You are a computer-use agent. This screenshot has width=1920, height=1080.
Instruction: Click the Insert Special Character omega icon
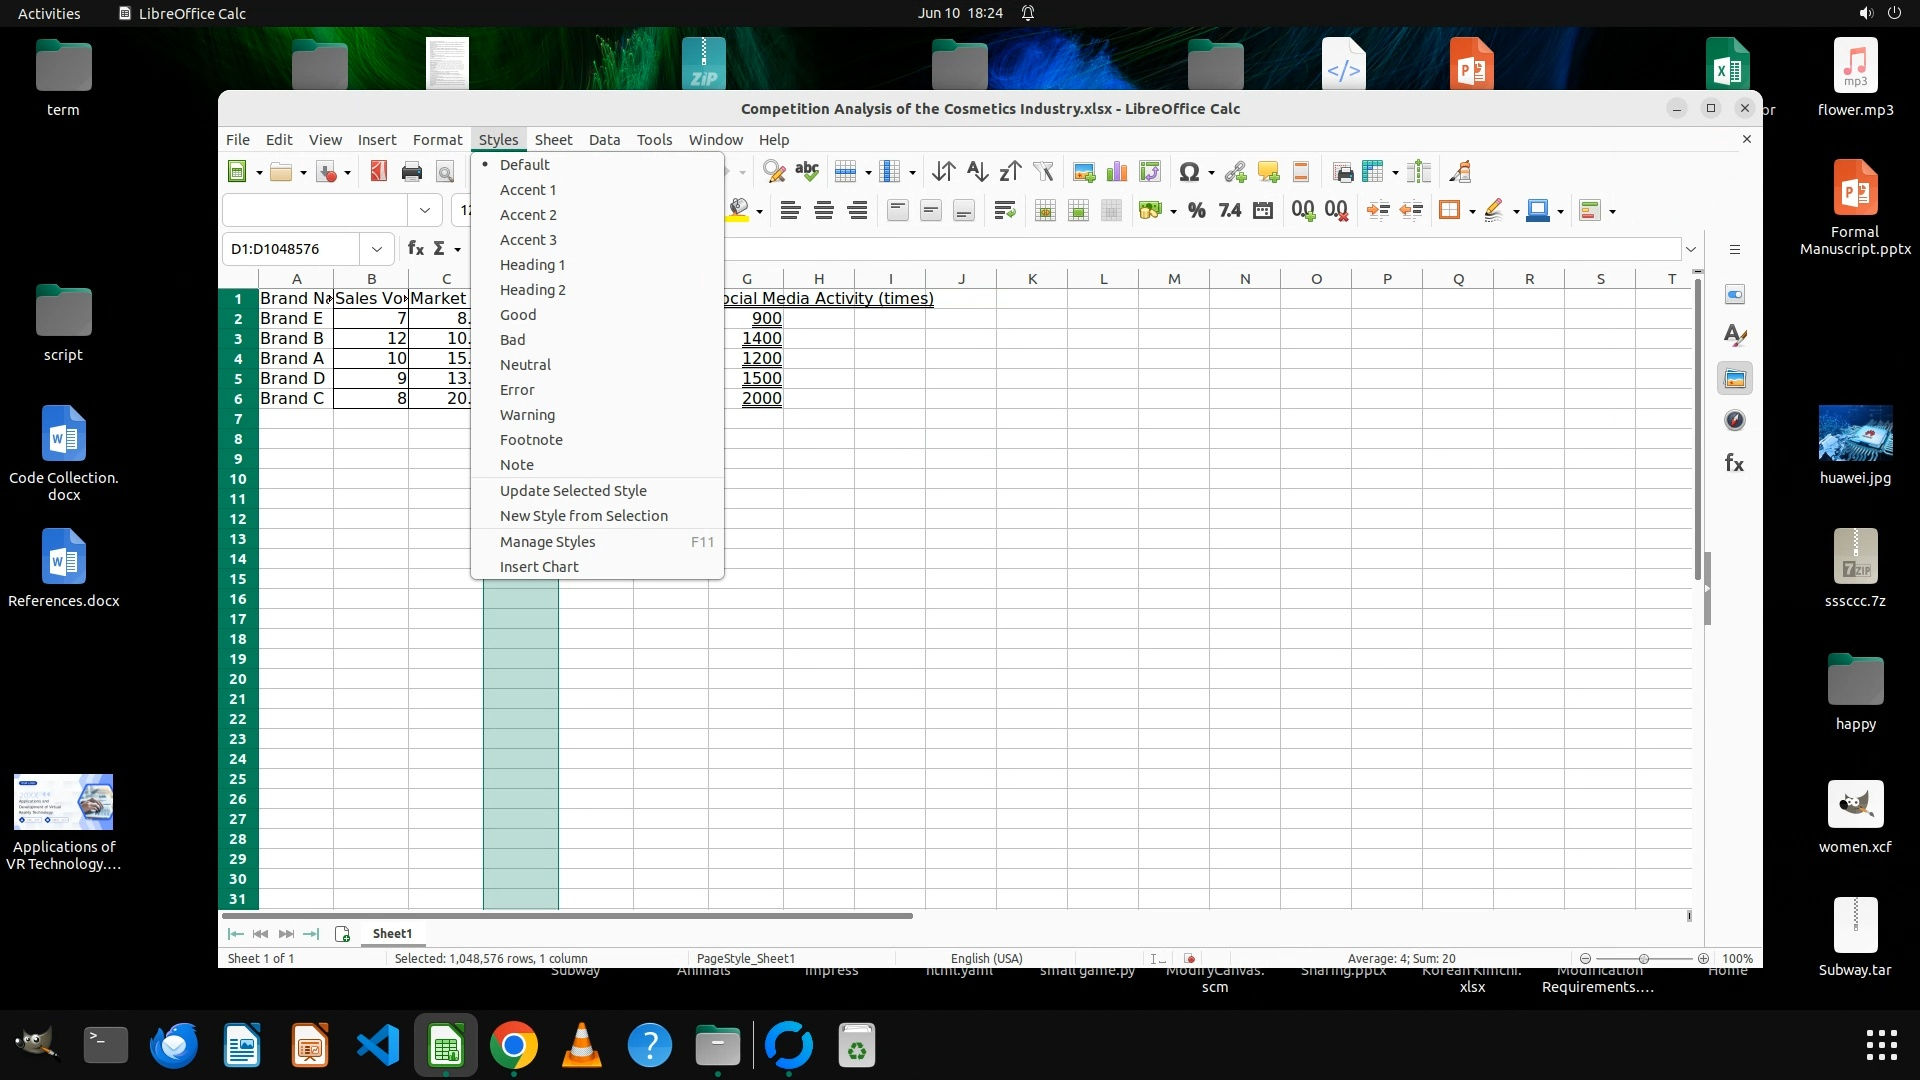pos(1188,172)
